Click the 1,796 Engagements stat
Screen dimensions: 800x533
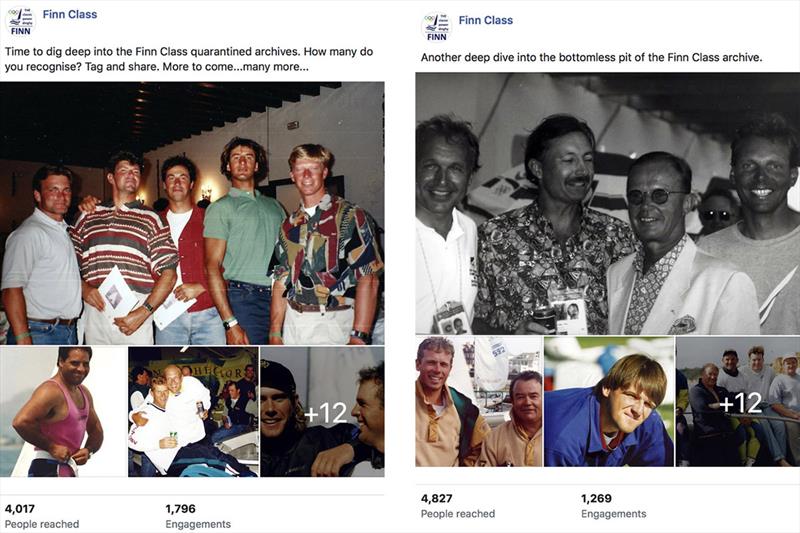pyautogui.click(x=197, y=515)
